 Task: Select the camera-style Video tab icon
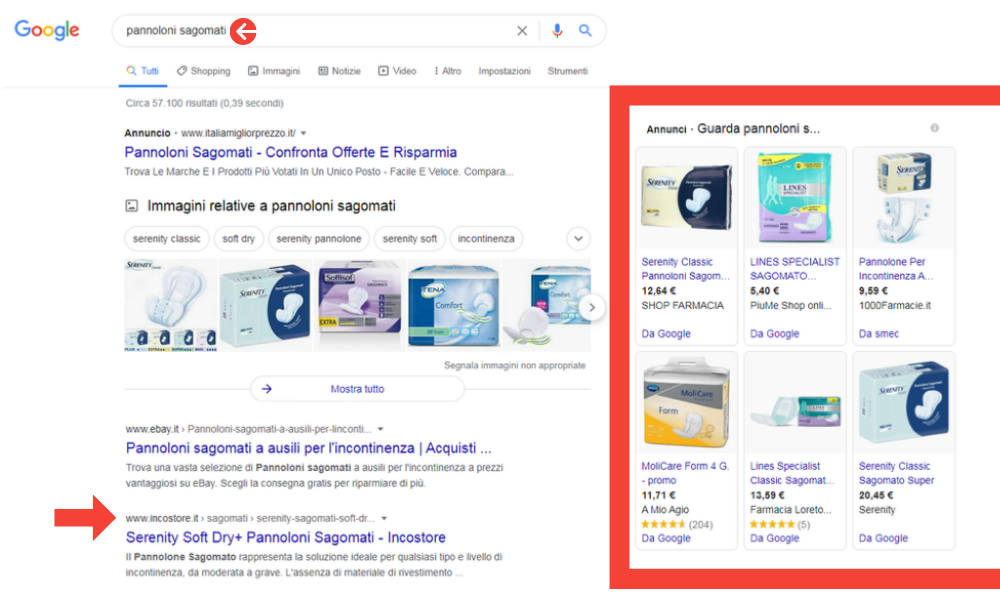[383, 71]
